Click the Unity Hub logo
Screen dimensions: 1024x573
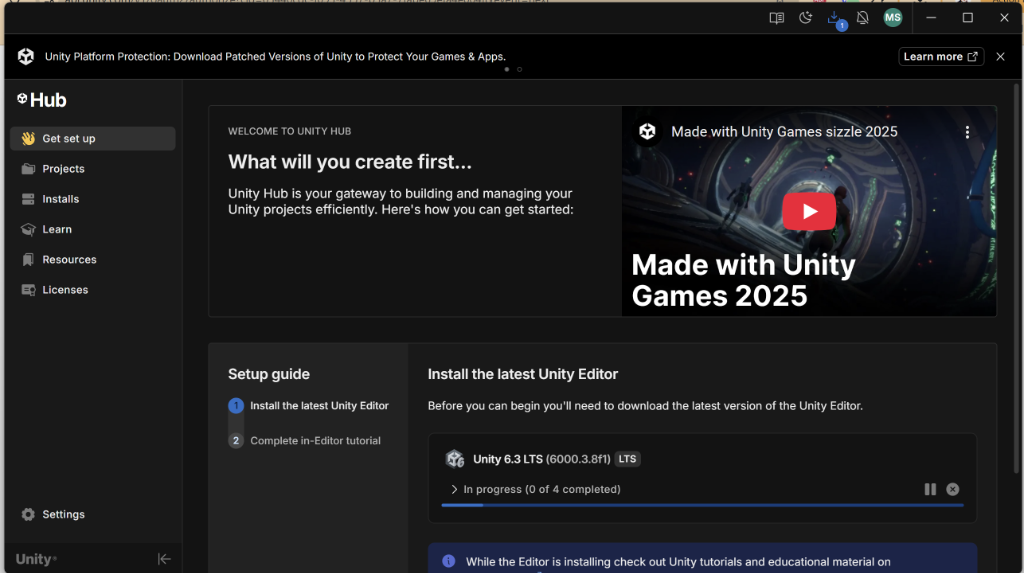[42, 100]
